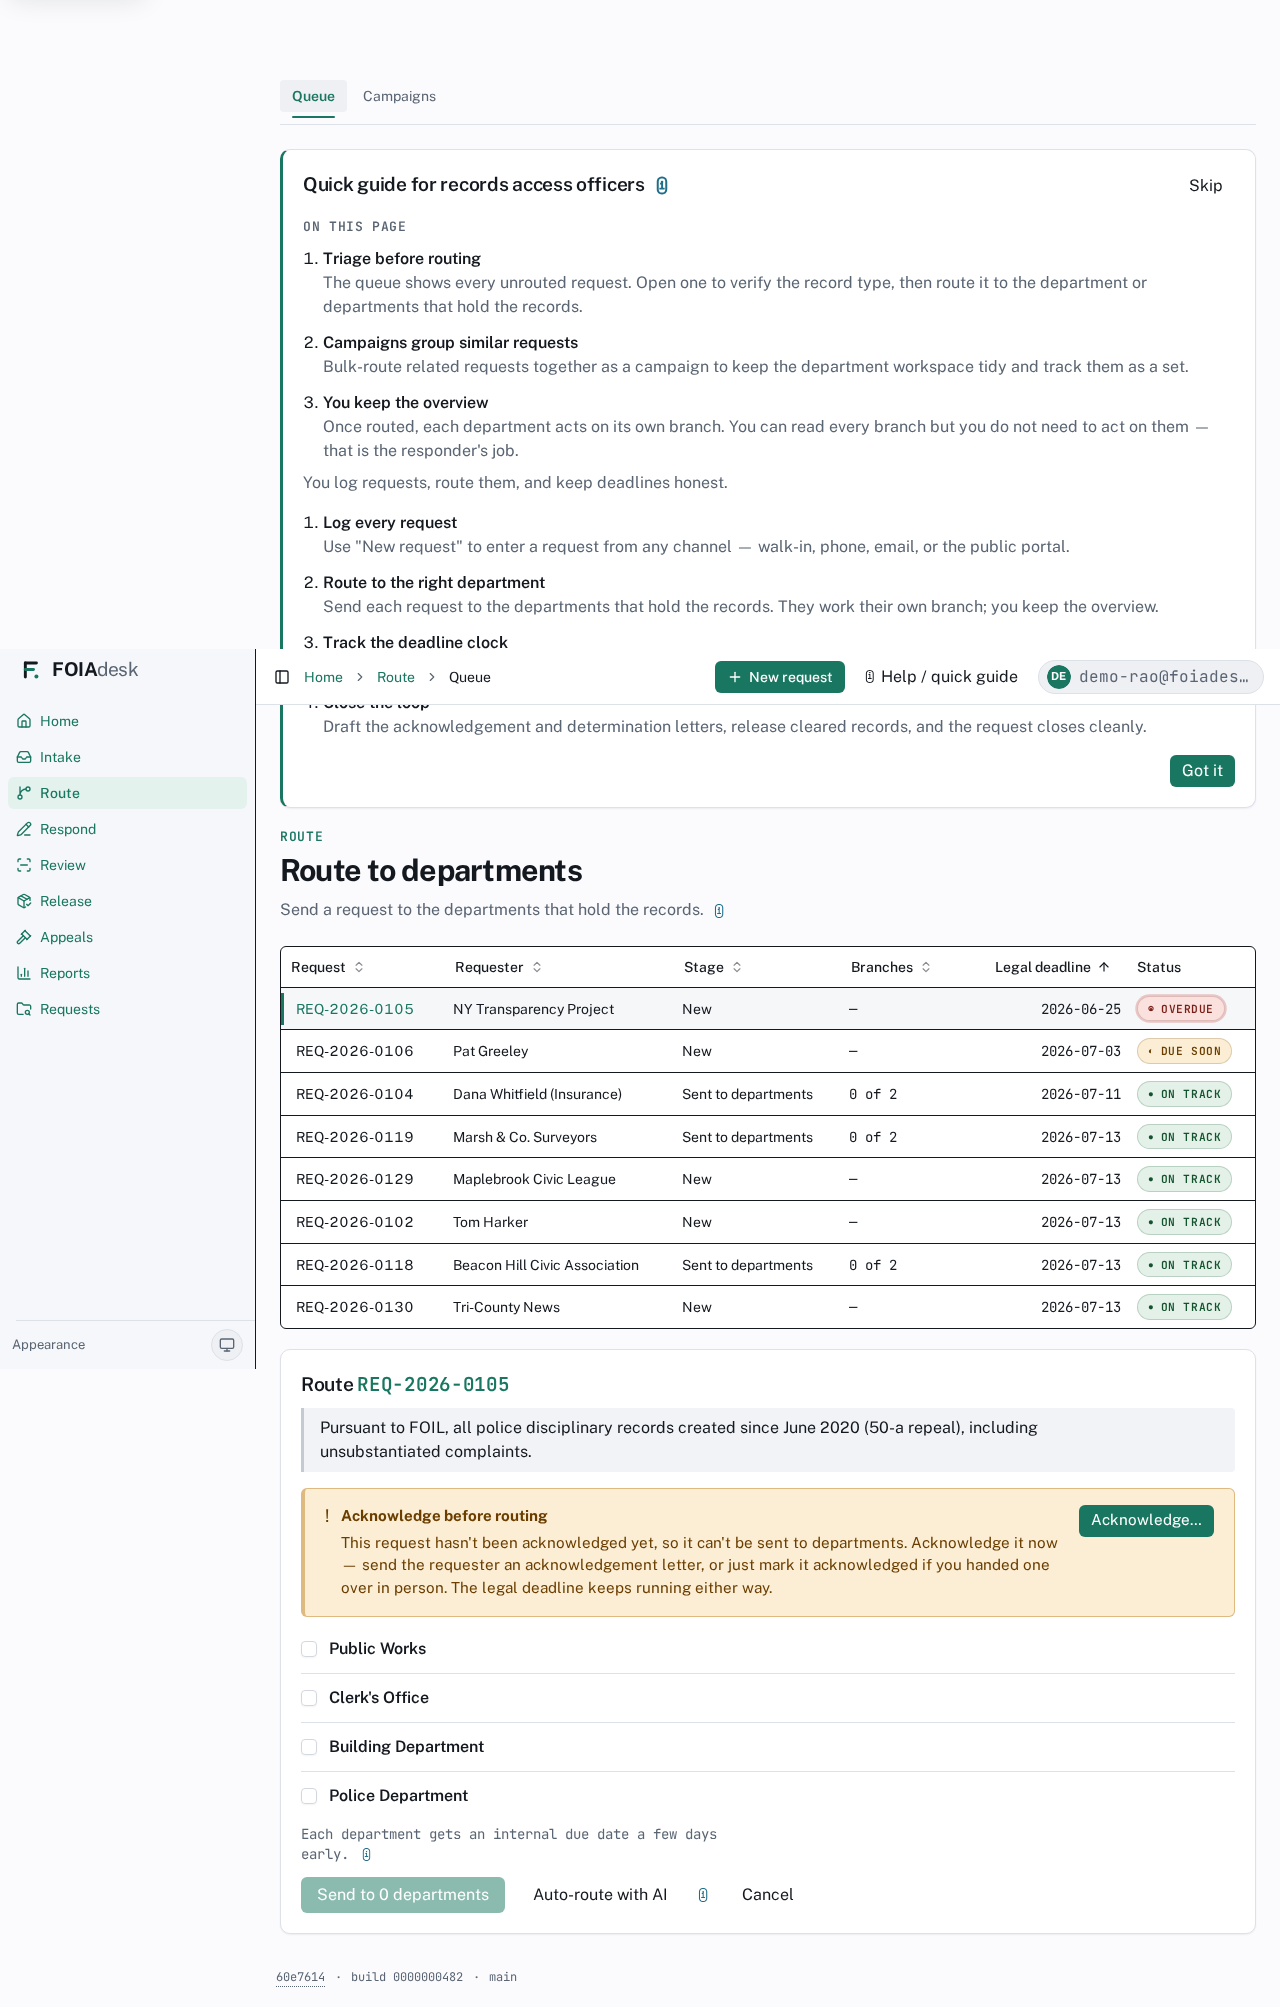Open the Release section
The image size is (1280, 2007).
[x=127, y=901]
